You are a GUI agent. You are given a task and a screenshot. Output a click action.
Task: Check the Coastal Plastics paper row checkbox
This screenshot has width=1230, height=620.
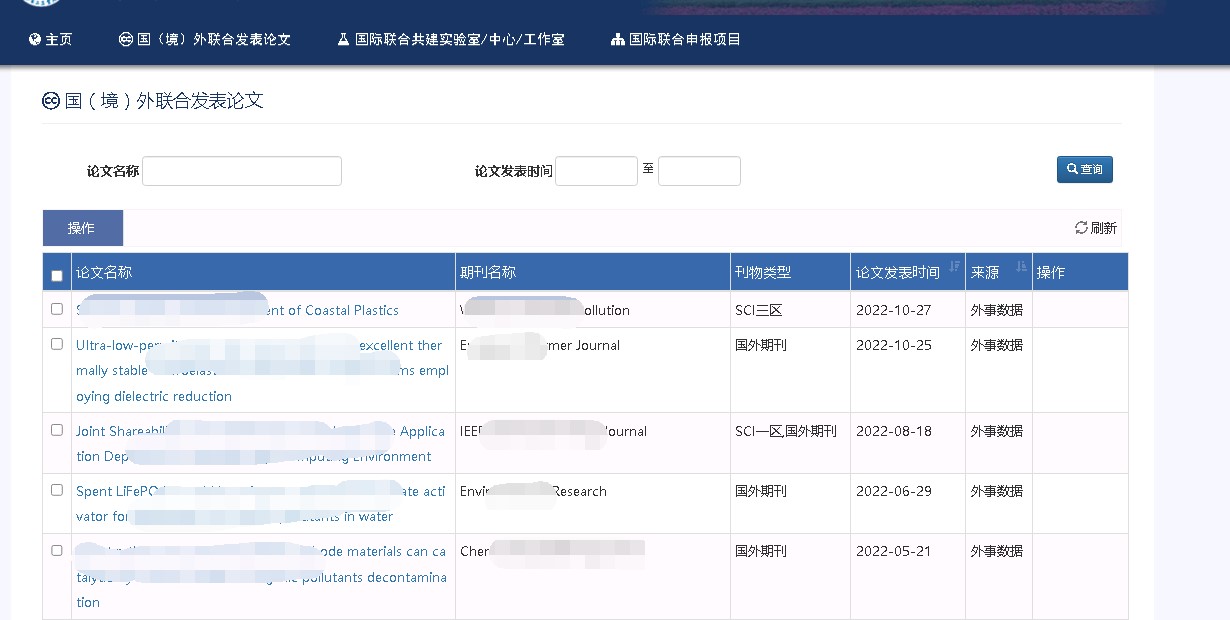point(57,309)
